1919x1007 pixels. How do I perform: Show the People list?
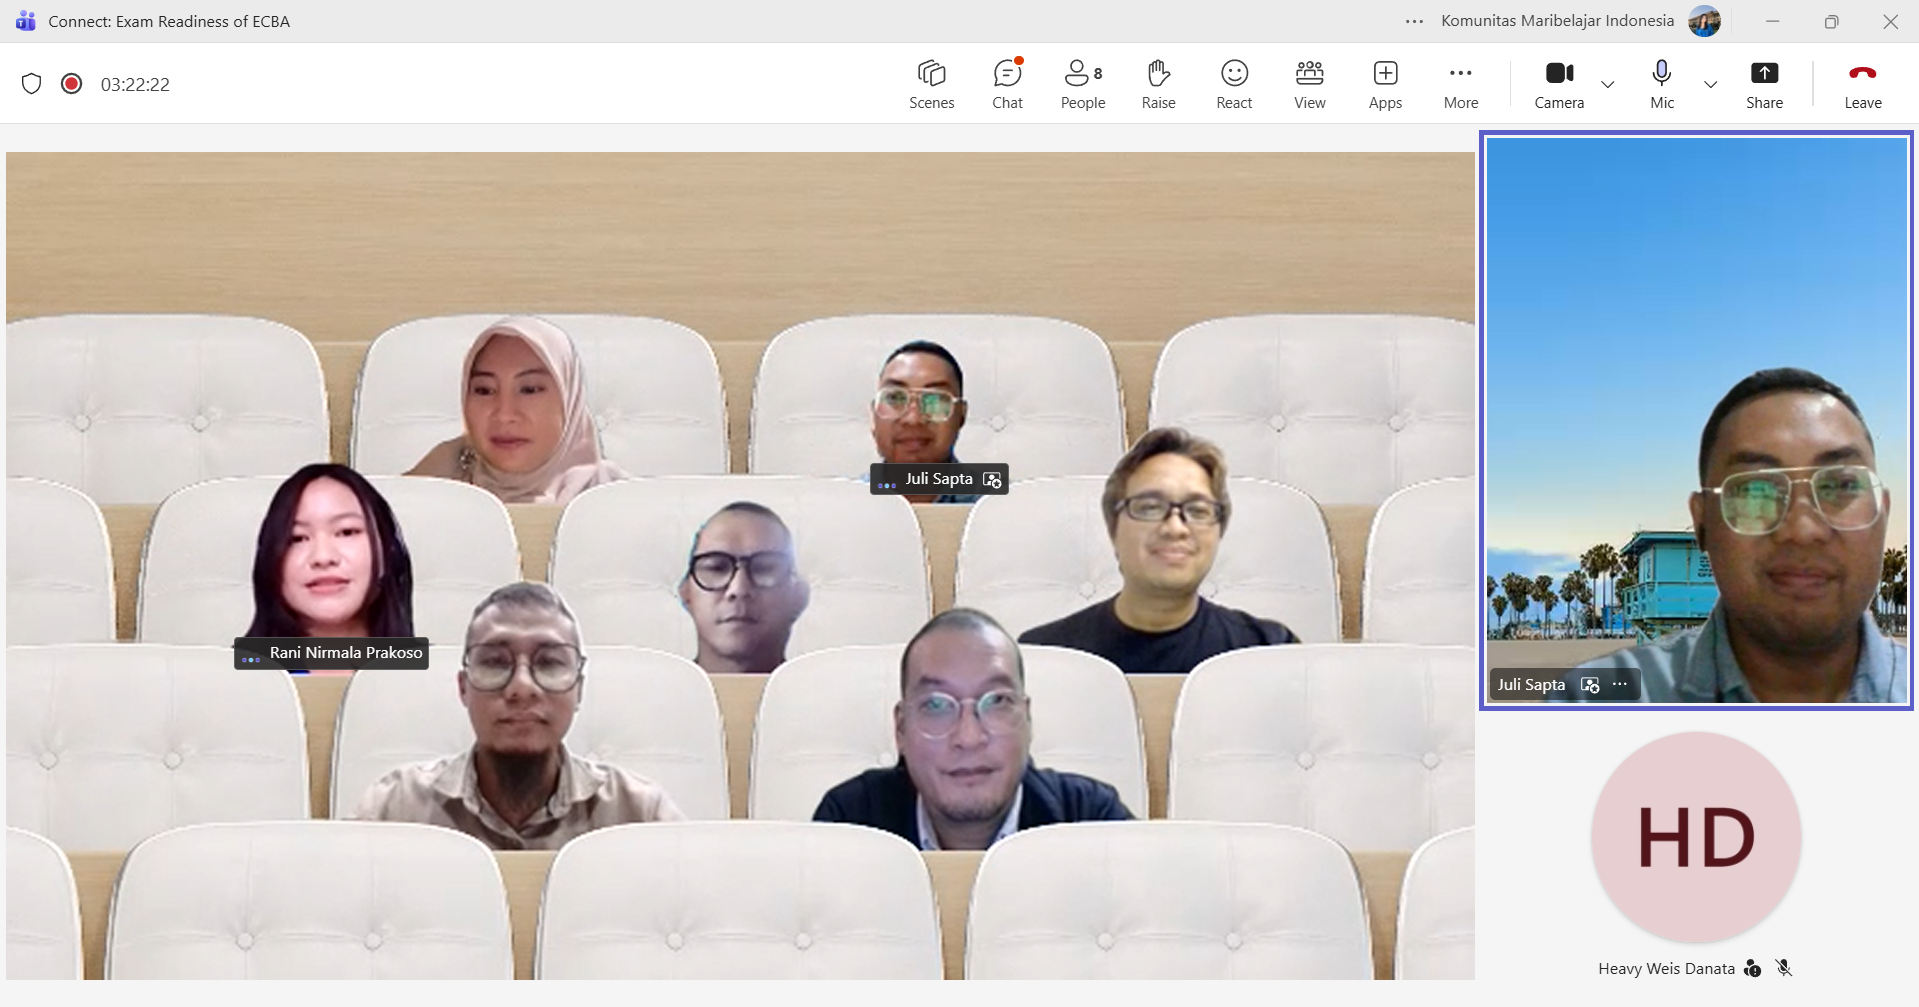click(1082, 84)
